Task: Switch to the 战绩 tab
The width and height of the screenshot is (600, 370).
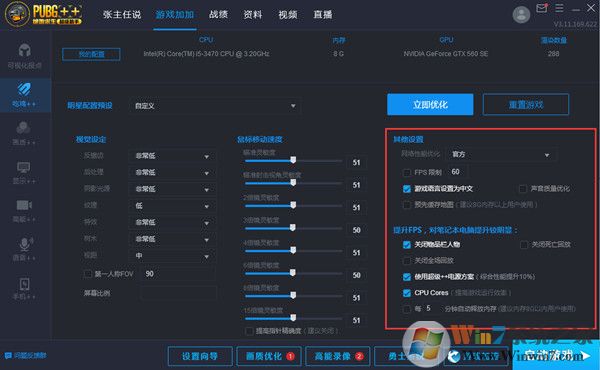Action: tap(218, 15)
